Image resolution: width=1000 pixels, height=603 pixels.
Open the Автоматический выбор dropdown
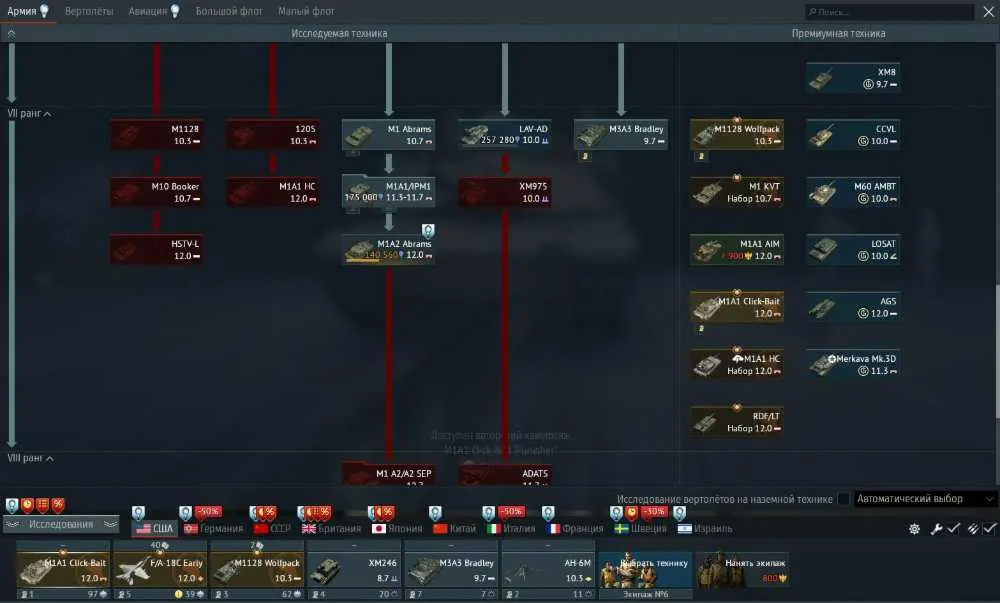click(925, 499)
